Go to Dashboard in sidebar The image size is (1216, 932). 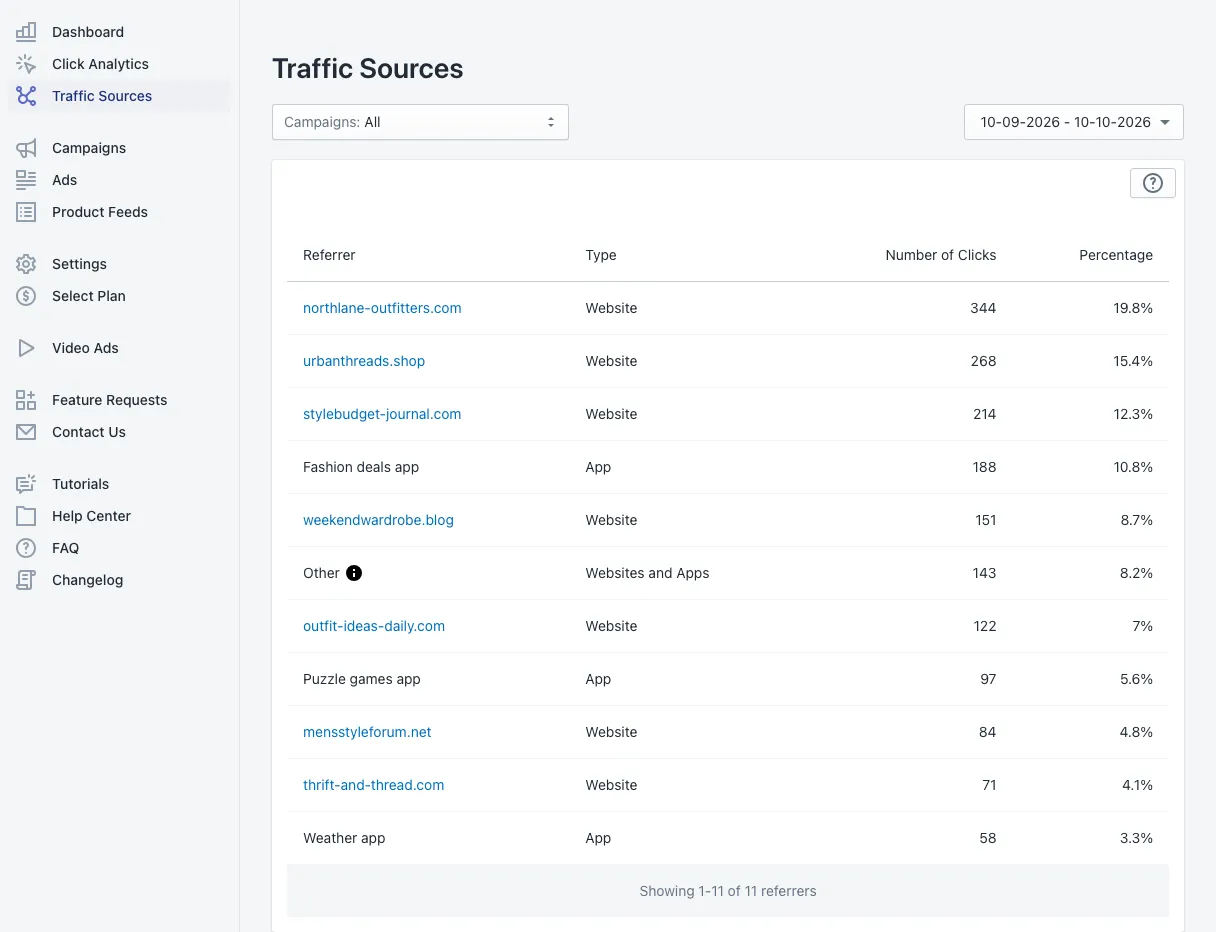88,32
